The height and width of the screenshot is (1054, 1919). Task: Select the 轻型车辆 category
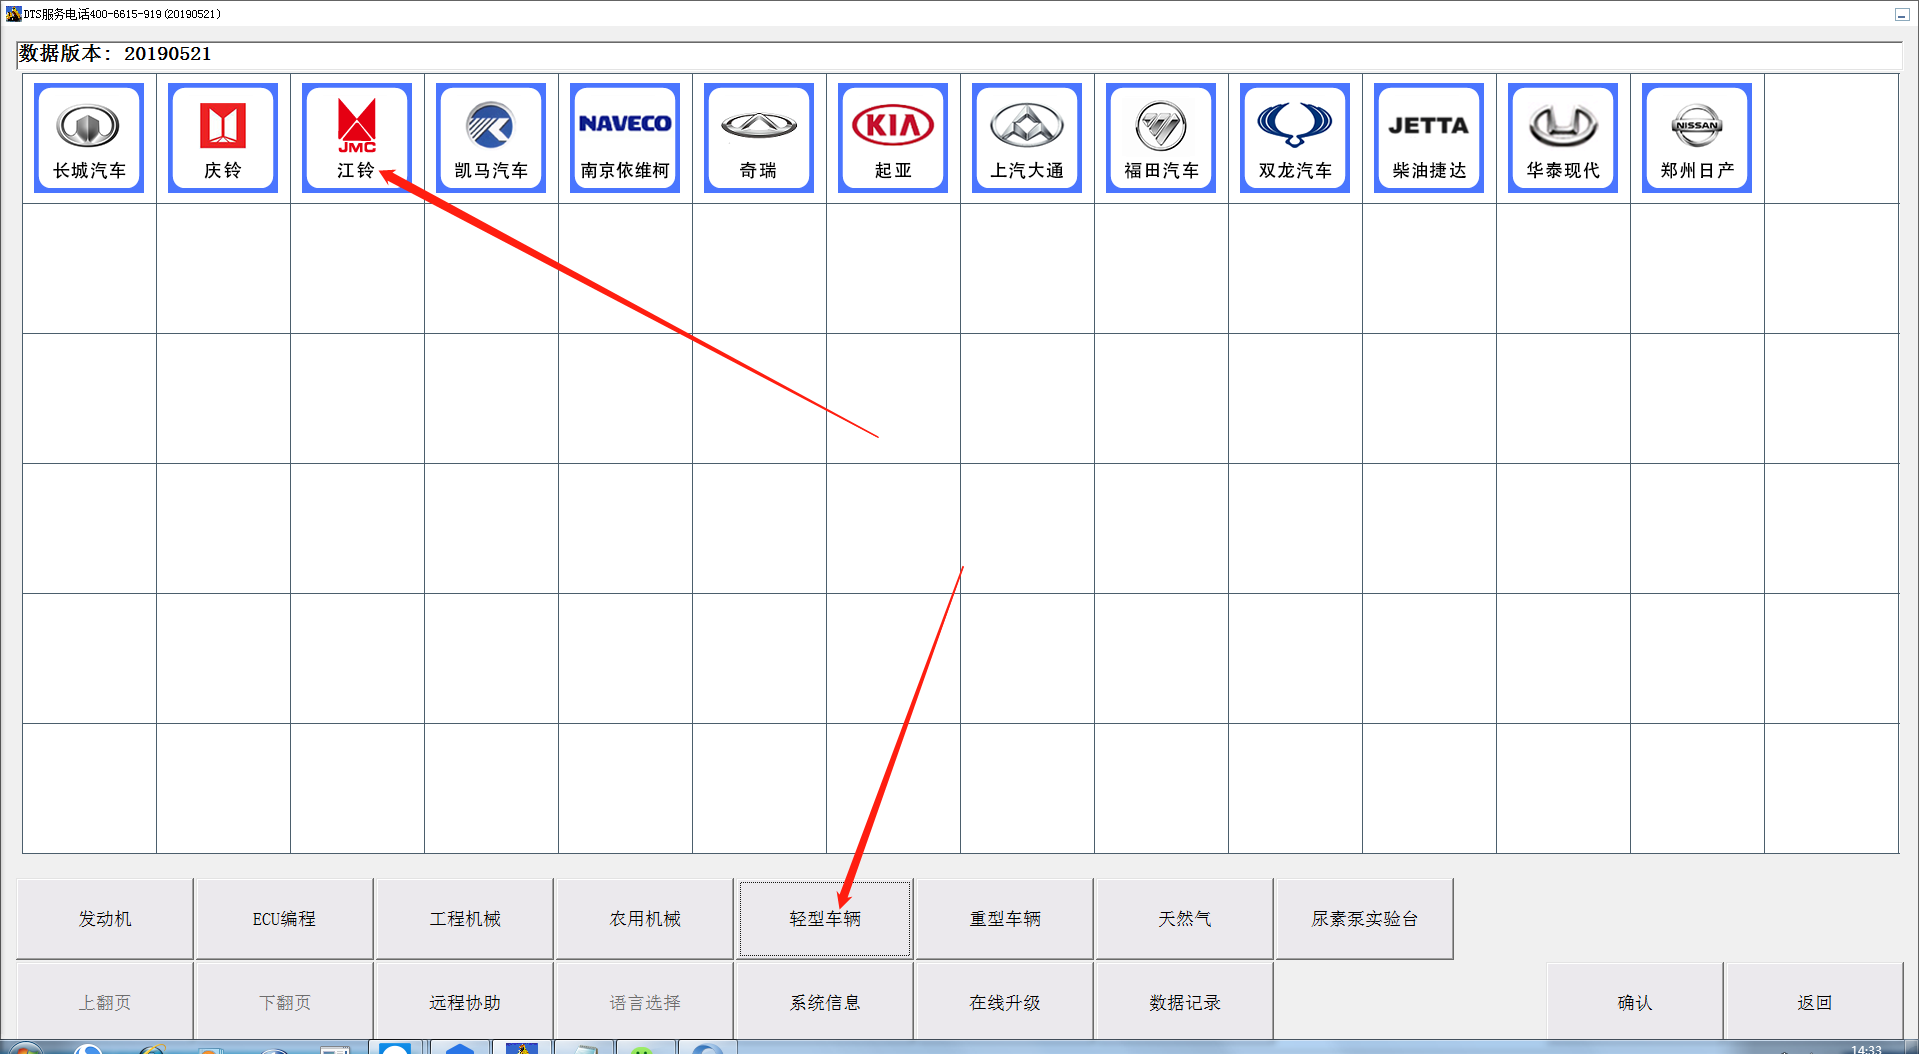[x=825, y=919]
